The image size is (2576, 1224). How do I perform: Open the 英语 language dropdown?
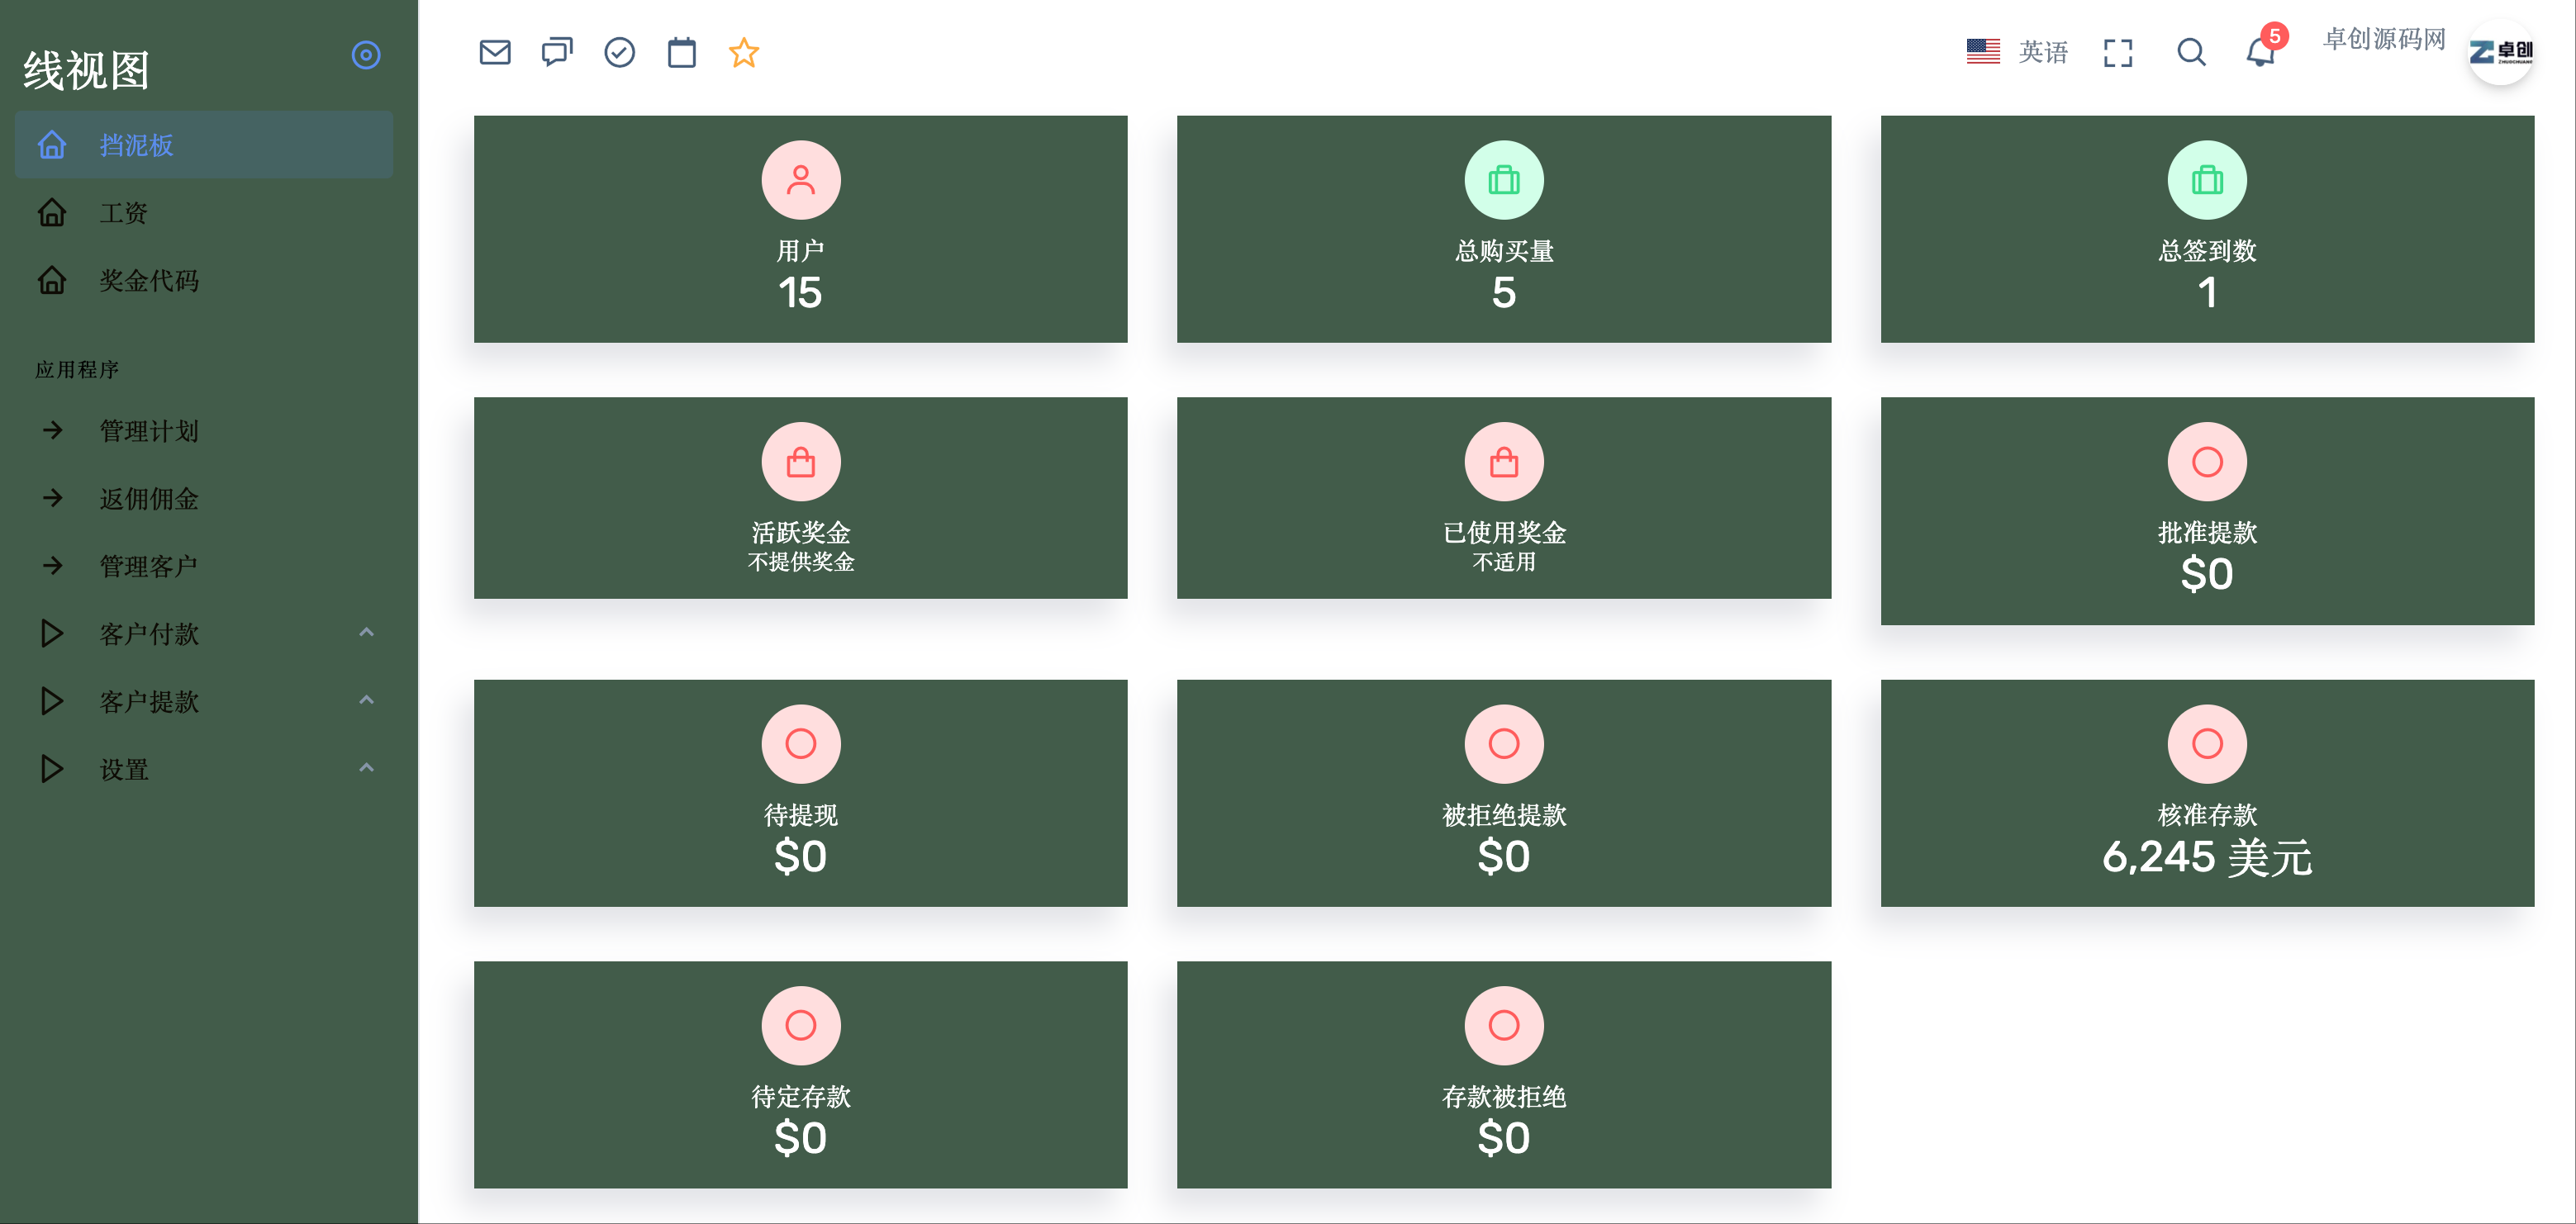(x=2016, y=52)
